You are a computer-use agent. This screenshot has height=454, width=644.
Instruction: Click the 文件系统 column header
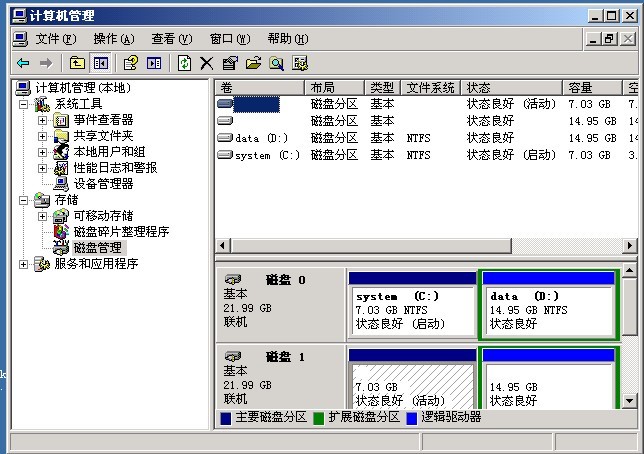tap(431, 88)
